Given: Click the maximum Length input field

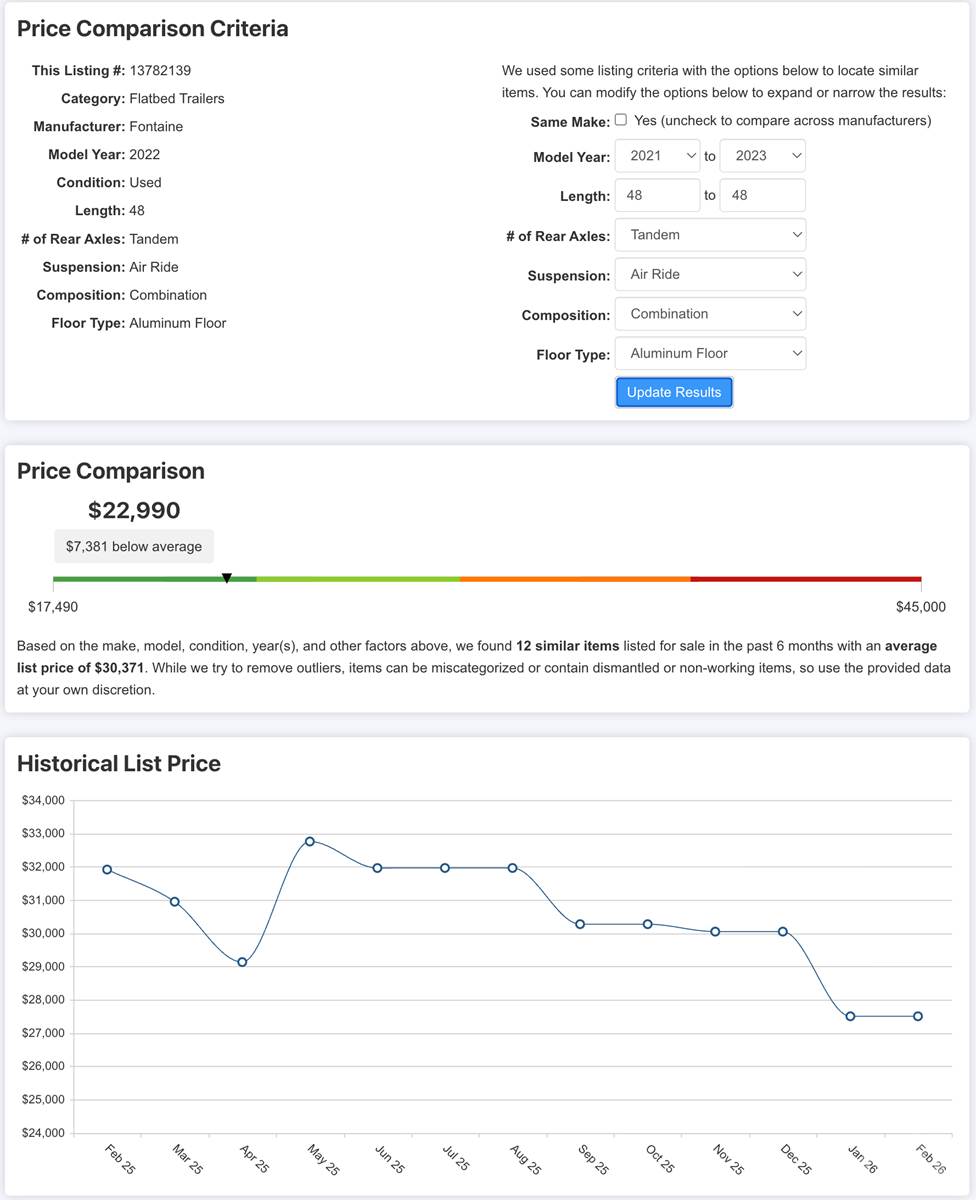Looking at the screenshot, I should pos(762,196).
